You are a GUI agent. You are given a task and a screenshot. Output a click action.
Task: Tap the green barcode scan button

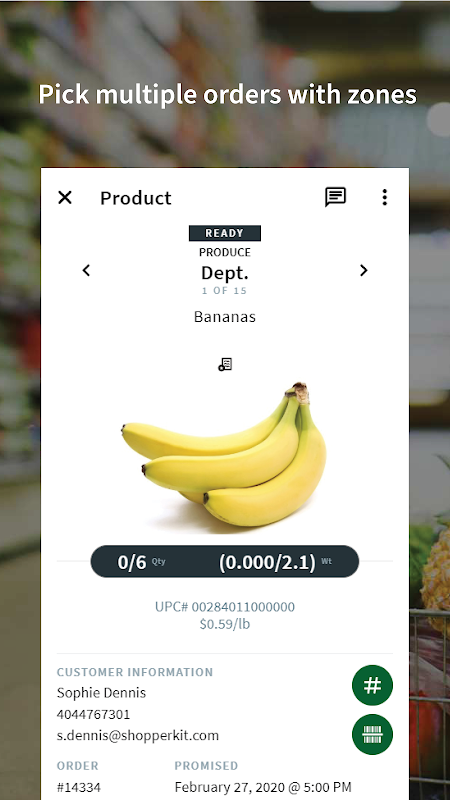pyautogui.click(x=372, y=734)
